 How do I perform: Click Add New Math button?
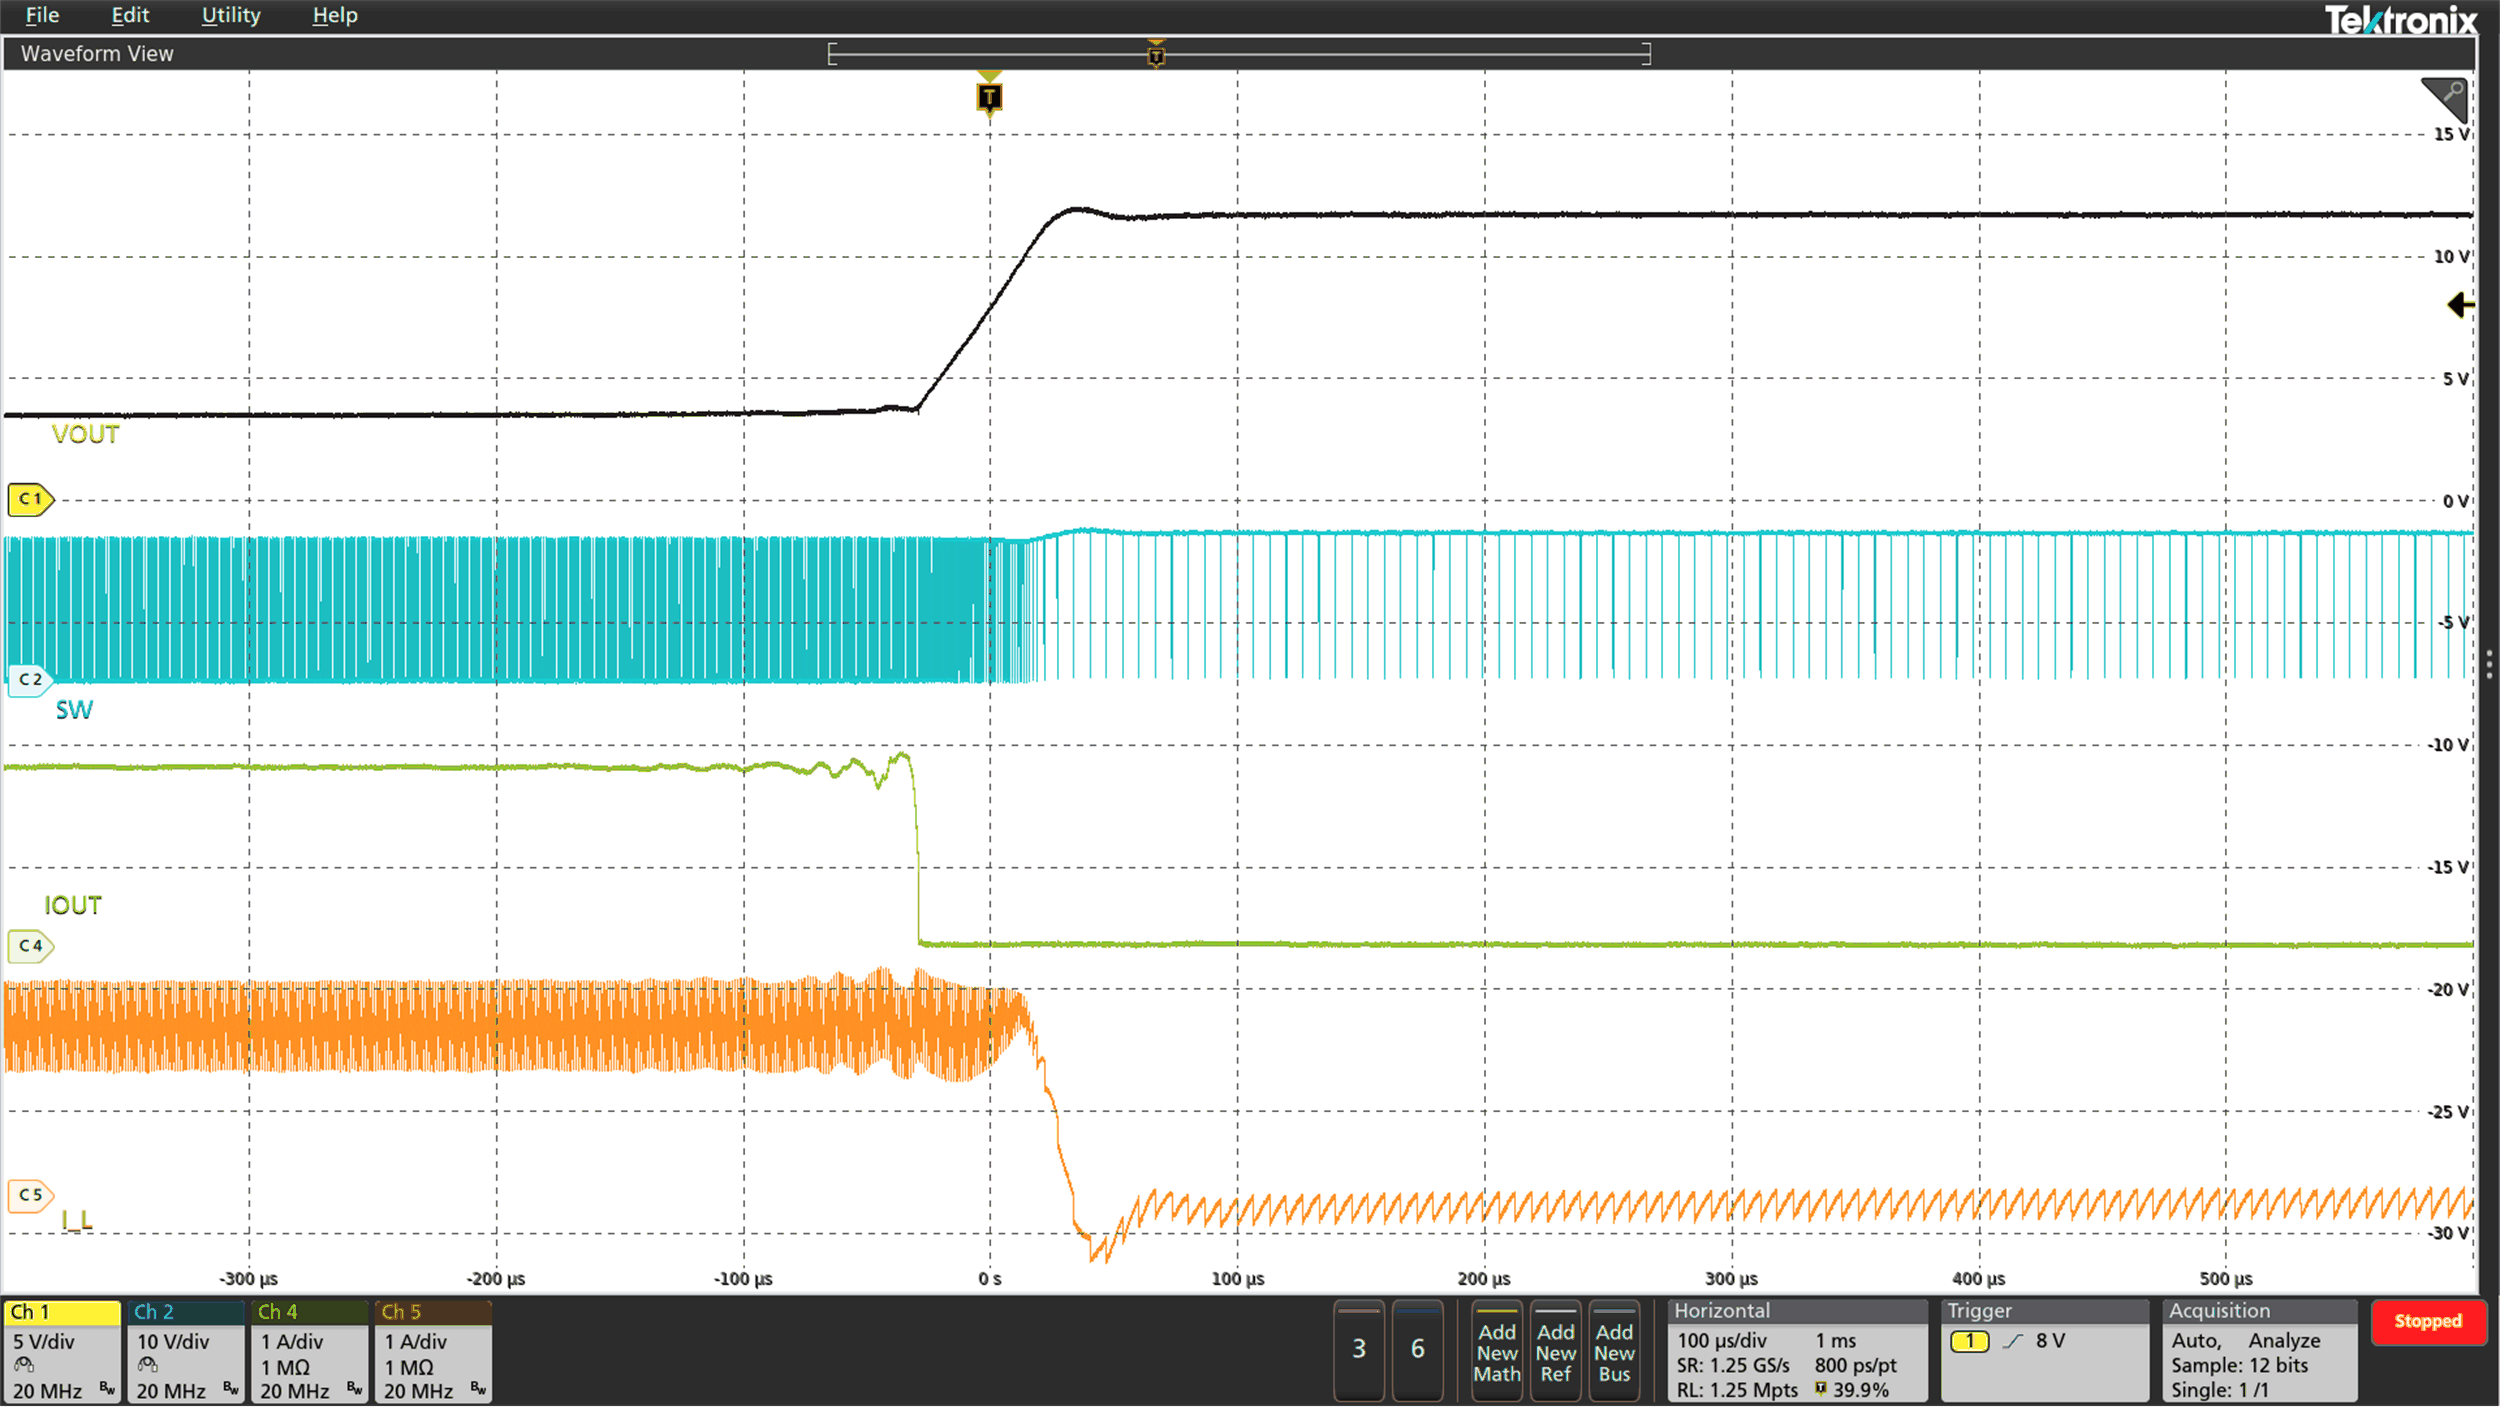point(1497,1352)
